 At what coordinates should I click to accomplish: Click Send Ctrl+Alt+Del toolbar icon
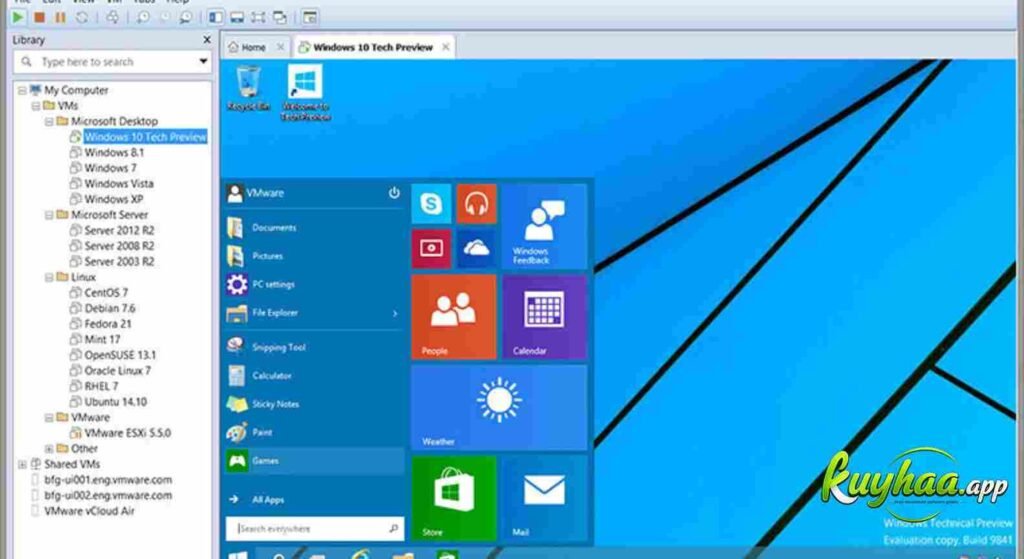coord(112,18)
